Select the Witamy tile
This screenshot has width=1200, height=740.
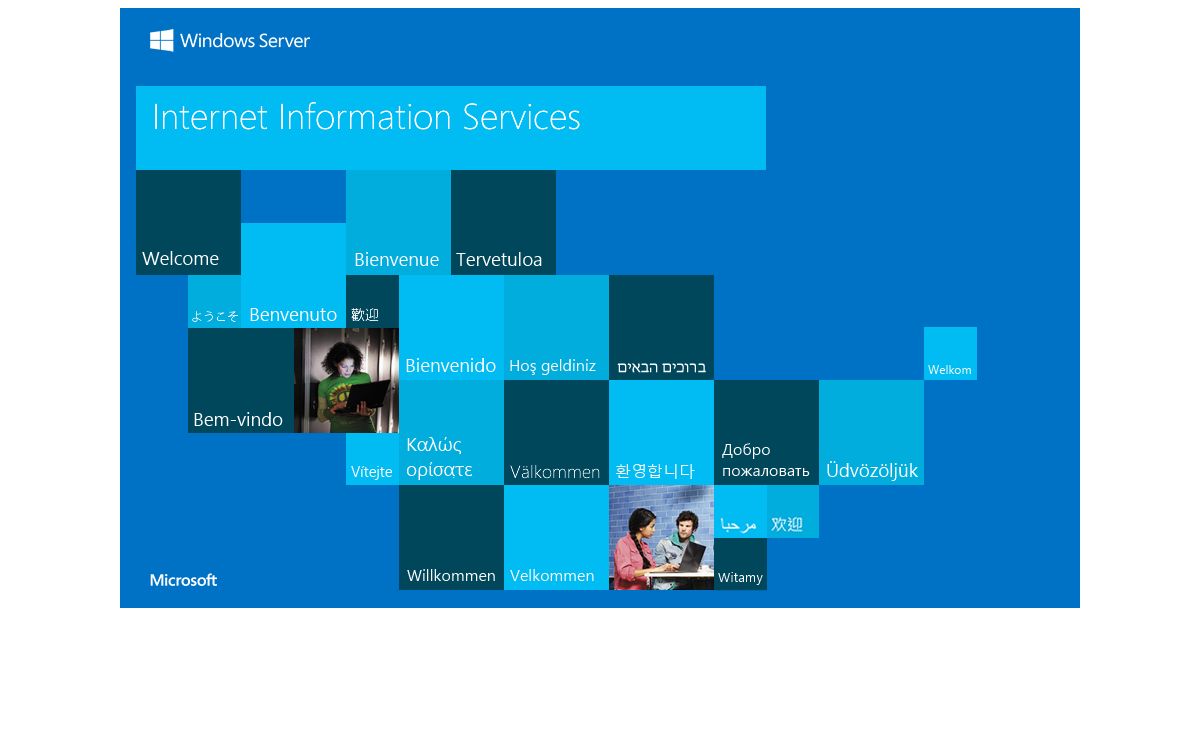[740, 564]
